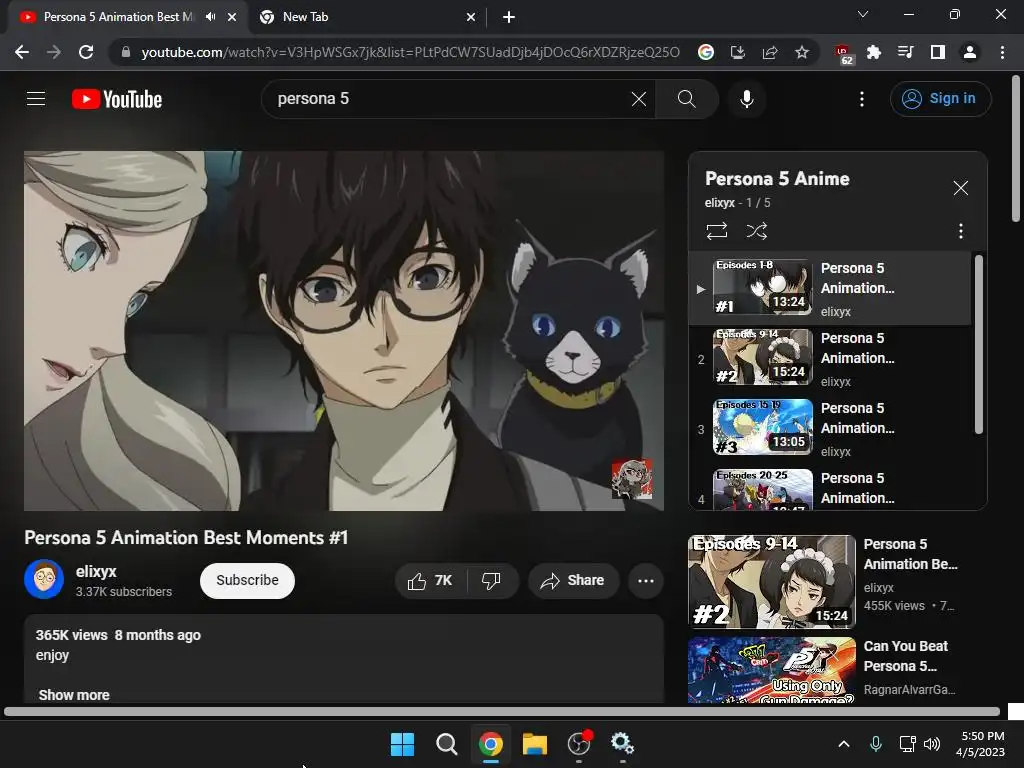The width and height of the screenshot is (1024, 768).
Task: Share the video
Action: 573,581
